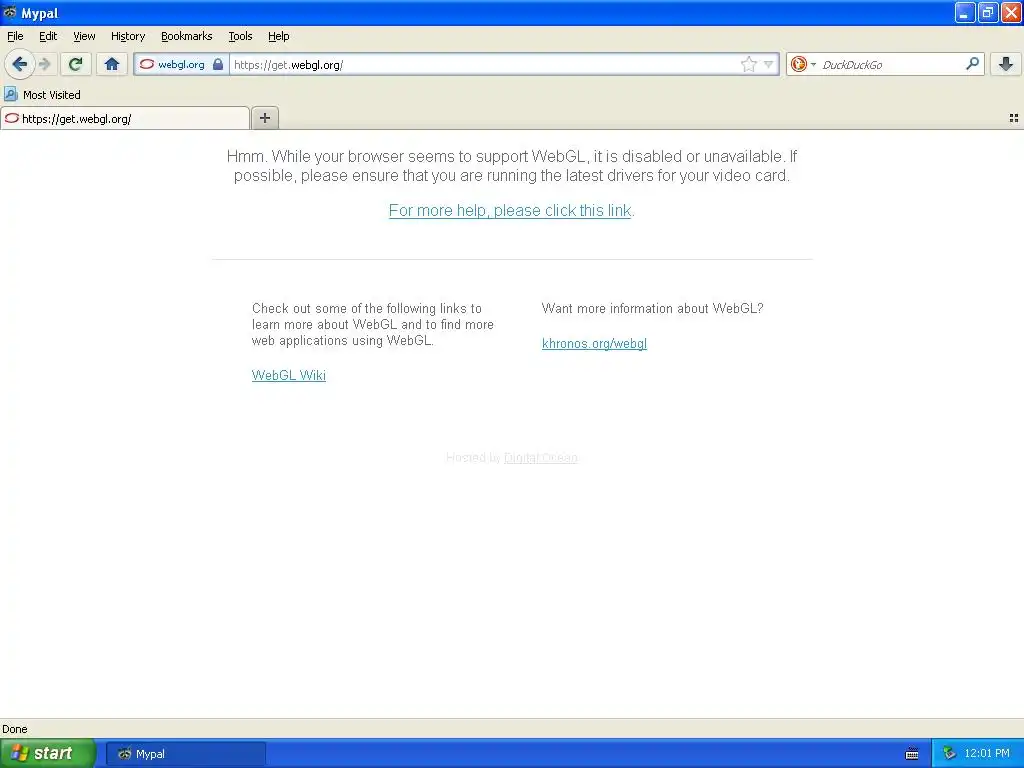
Task: Click the safely remove hardware tray icon
Action: [x=949, y=754]
